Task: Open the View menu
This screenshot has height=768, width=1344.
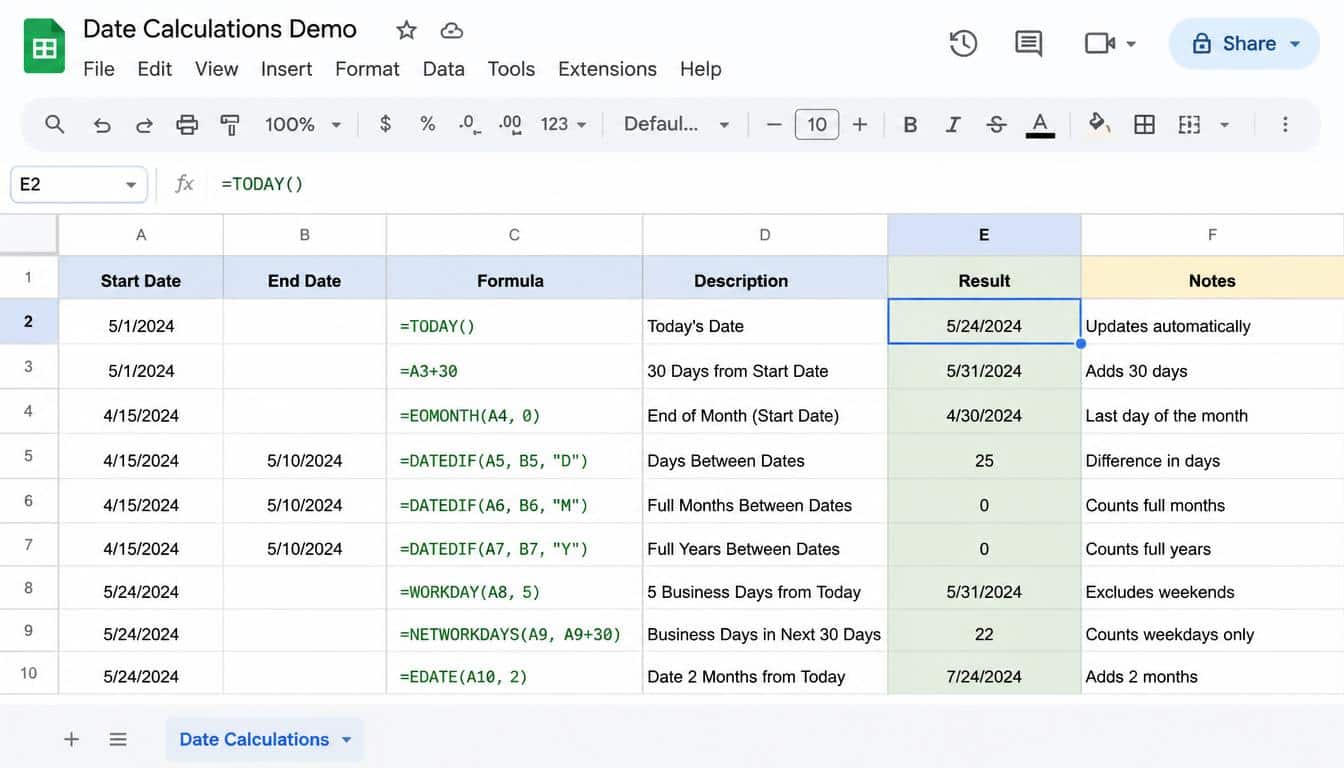Action: pyautogui.click(x=216, y=69)
